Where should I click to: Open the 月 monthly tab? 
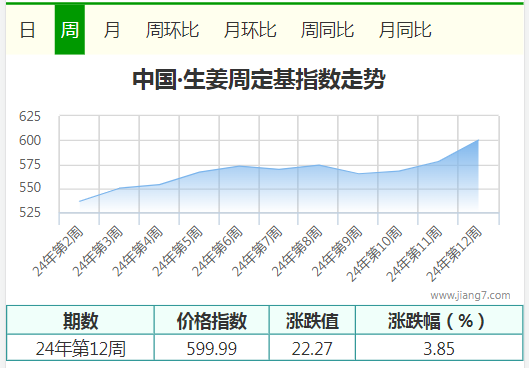[112, 30]
